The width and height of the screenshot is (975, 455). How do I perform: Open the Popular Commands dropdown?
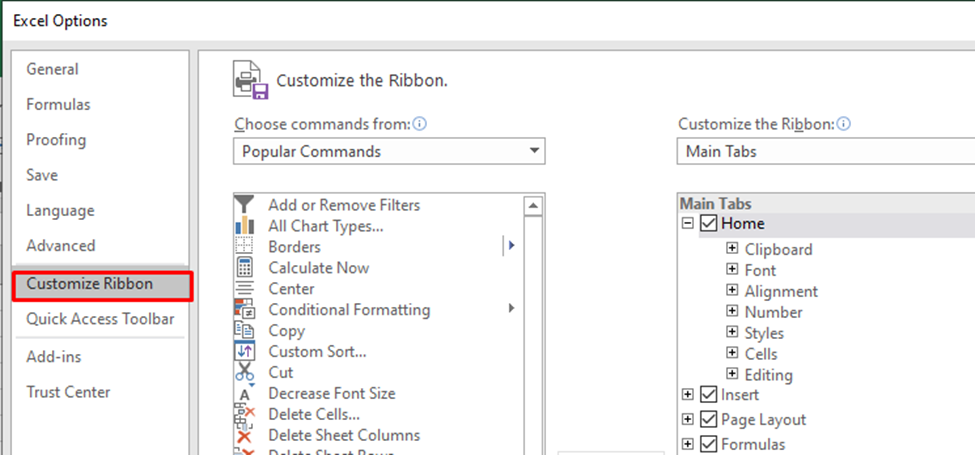click(389, 152)
